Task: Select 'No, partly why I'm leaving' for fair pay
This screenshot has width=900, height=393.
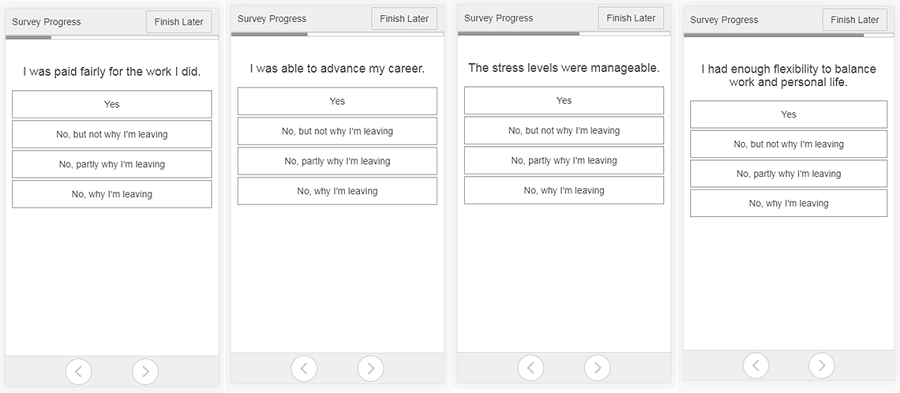Action: (x=112, y=164)
